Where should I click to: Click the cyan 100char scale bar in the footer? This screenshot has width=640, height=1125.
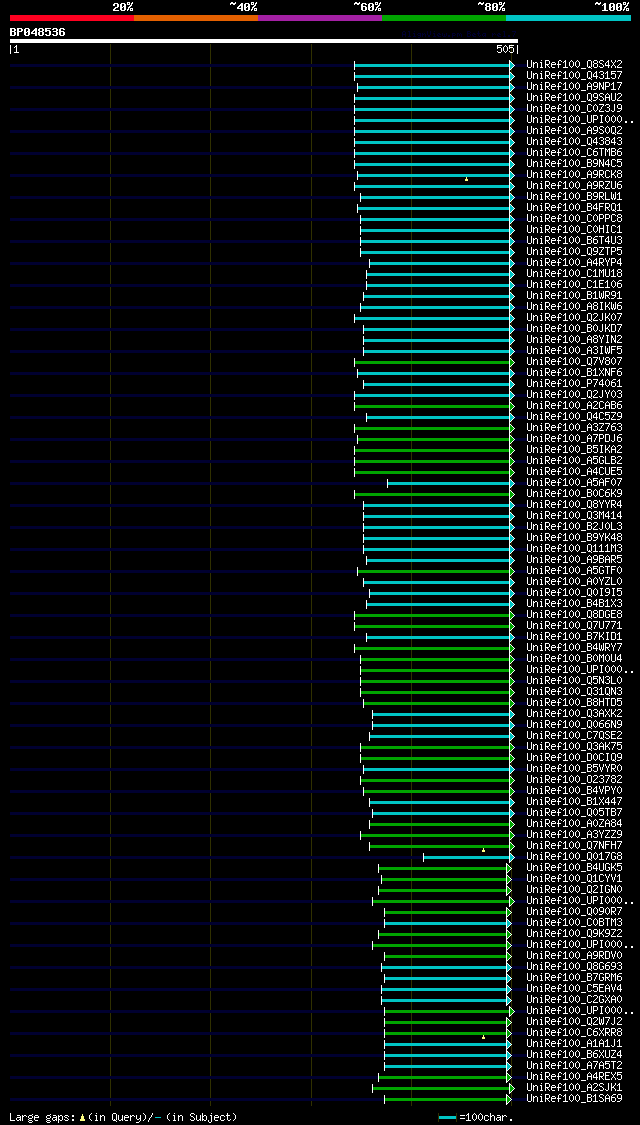click(x=448, y=1118)
